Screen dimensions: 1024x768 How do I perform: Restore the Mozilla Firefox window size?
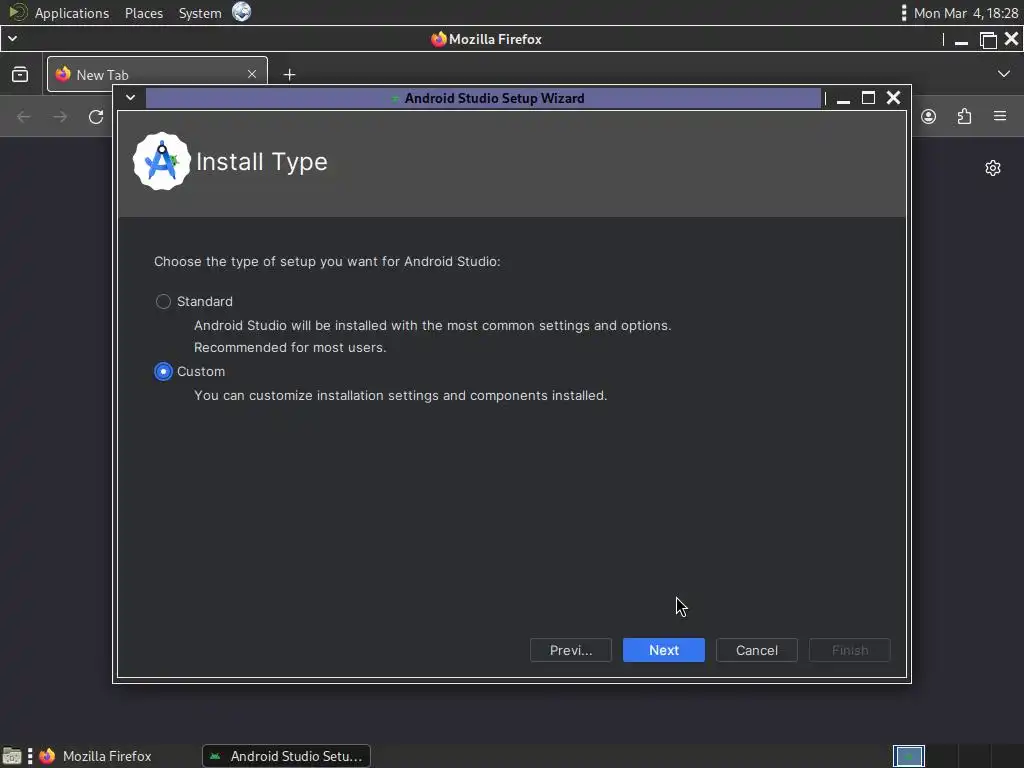click(988, 40)
